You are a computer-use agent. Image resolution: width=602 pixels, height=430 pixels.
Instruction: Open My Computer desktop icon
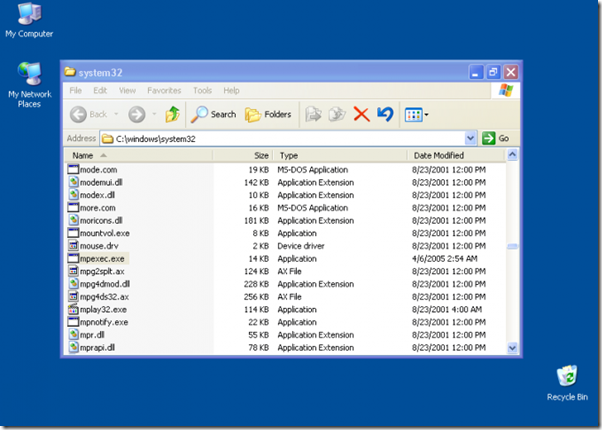[x=29, y=20]
